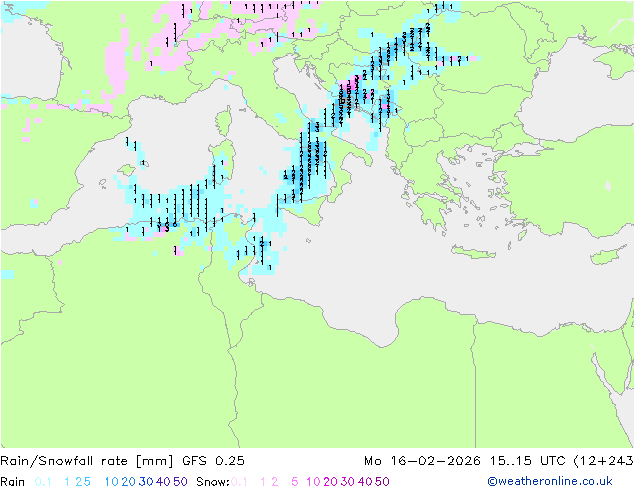Select the Snow legend value 40
Image resolution: width=634 pixels, height=490 pixels.
coord(365,482)
